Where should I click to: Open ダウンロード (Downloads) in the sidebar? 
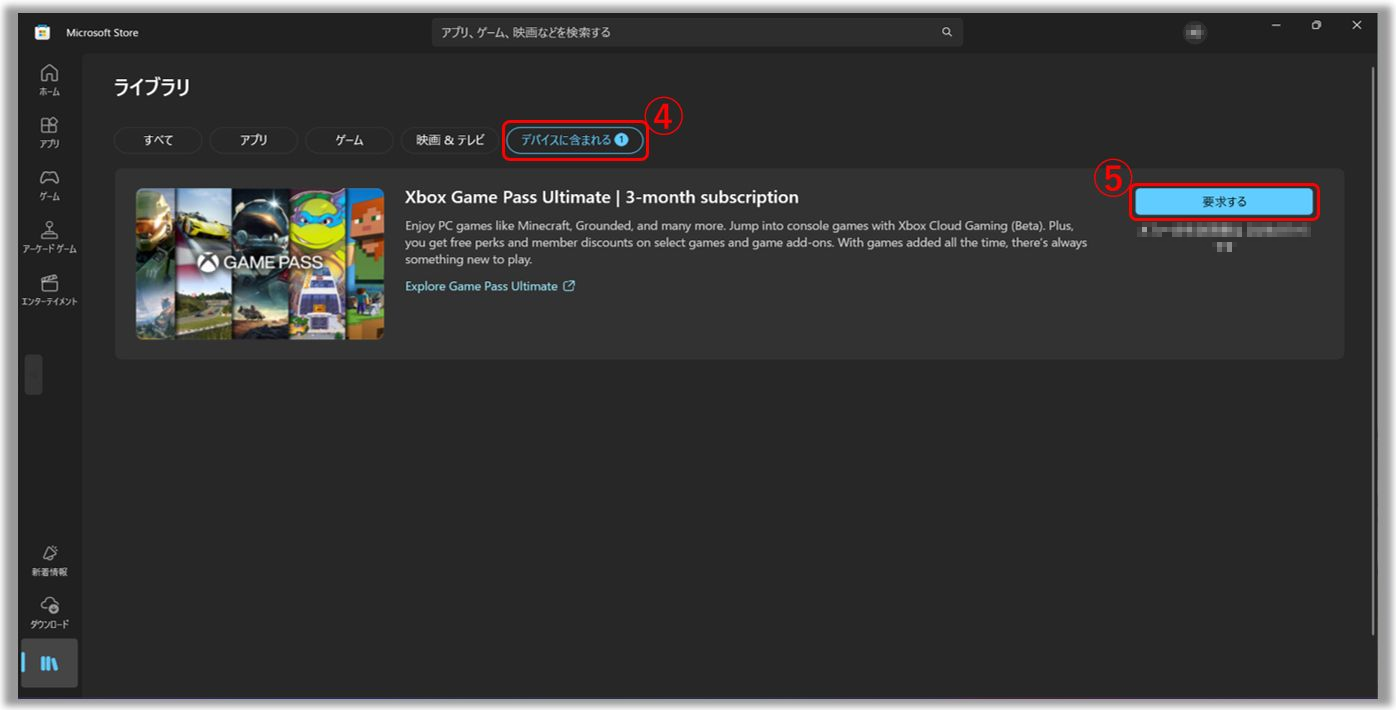(x=49, y=613)
